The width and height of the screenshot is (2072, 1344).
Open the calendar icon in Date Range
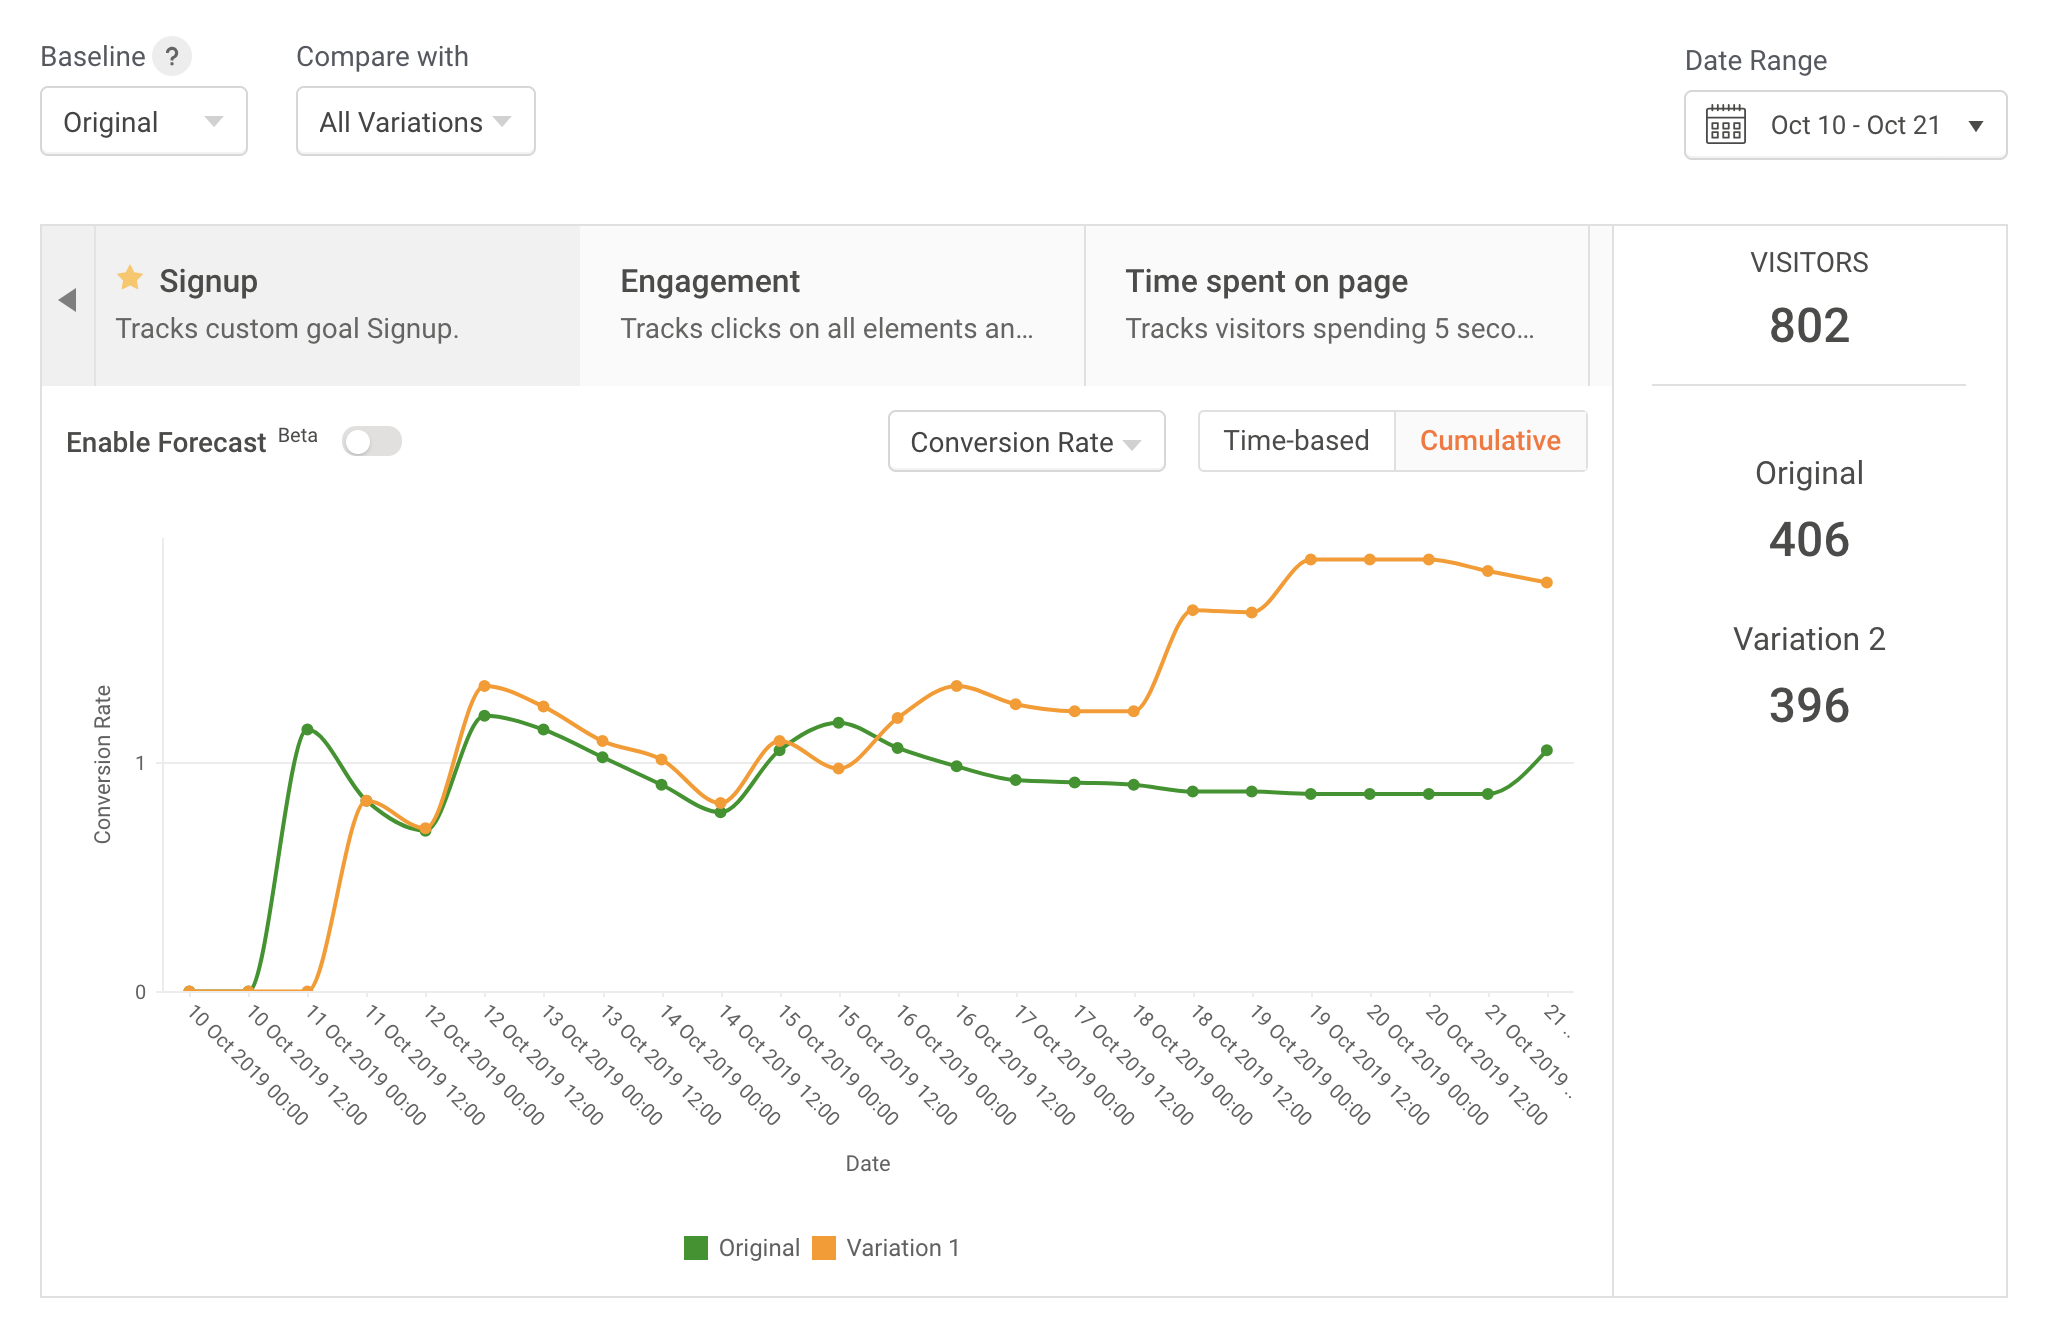[1725, 124]
